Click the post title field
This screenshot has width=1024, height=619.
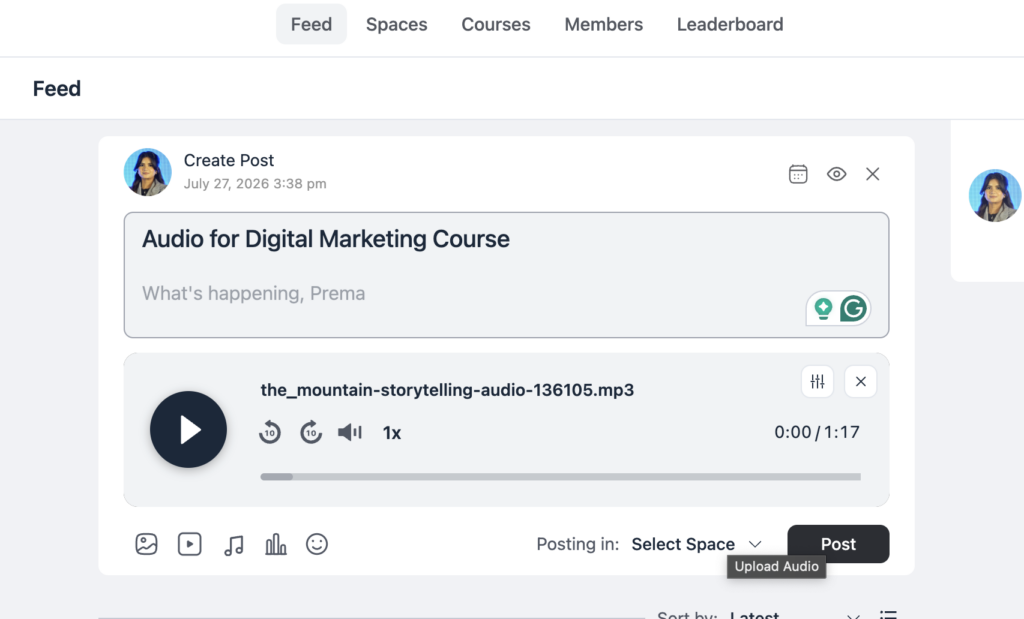point(325,239)
